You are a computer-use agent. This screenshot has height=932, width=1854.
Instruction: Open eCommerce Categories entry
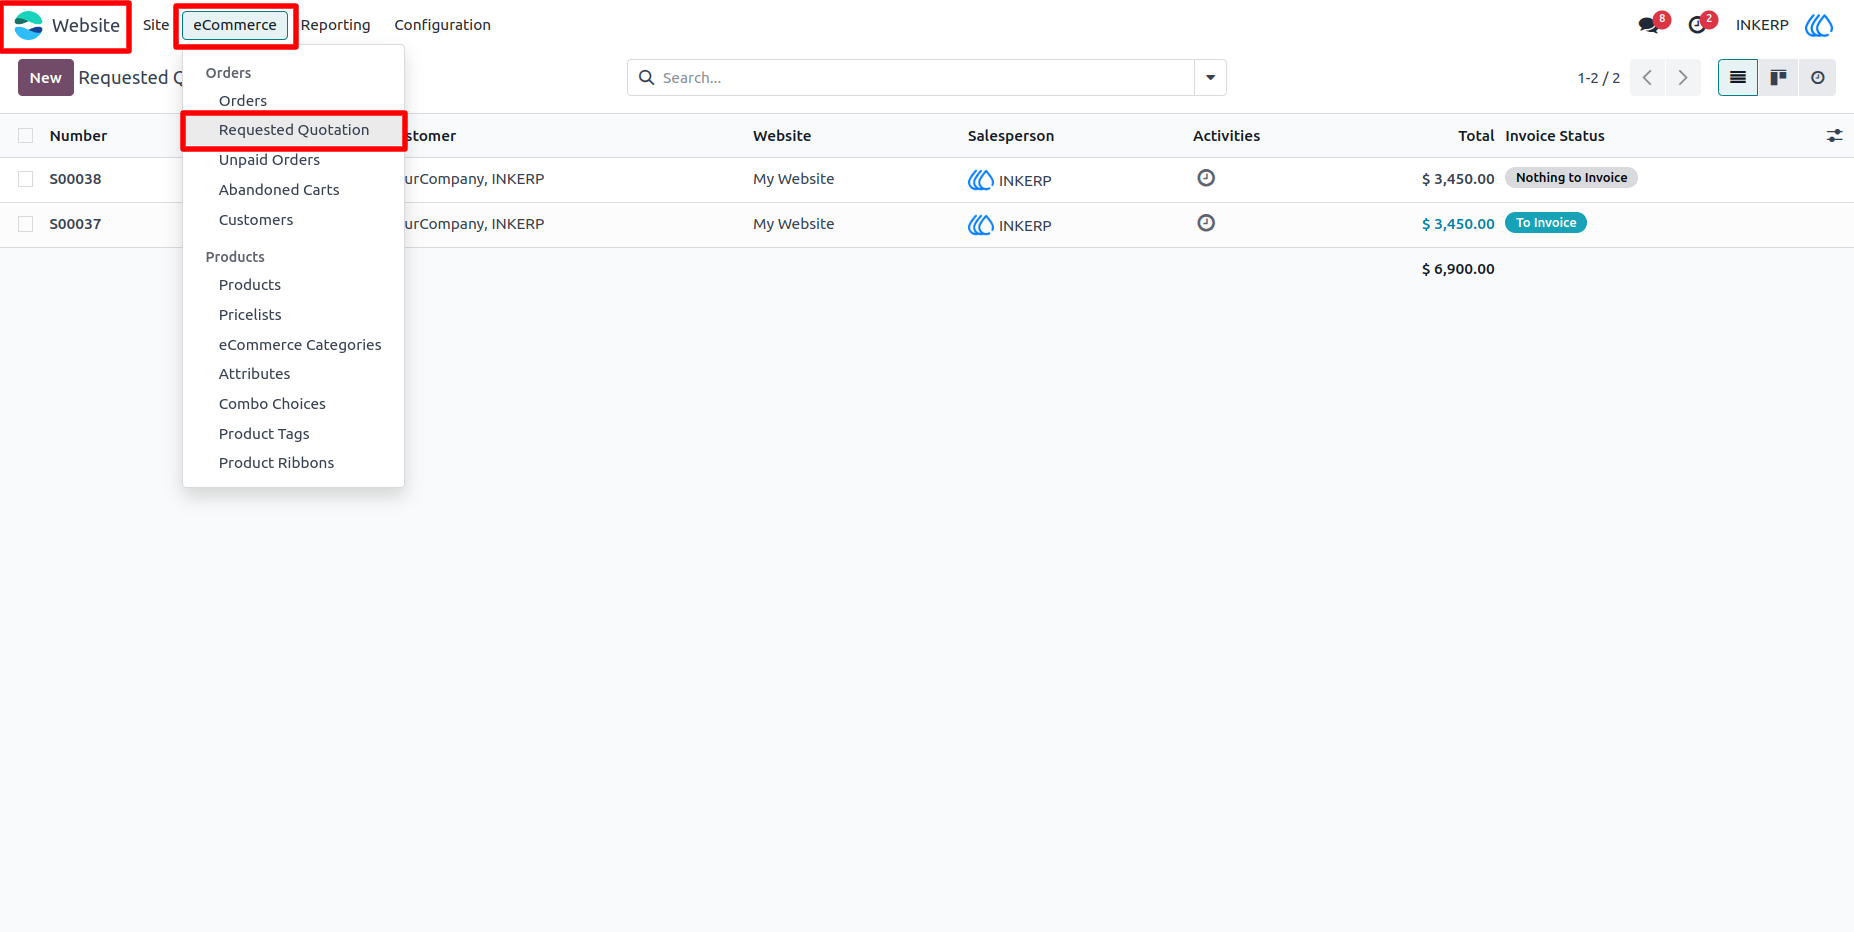[300, 345]
